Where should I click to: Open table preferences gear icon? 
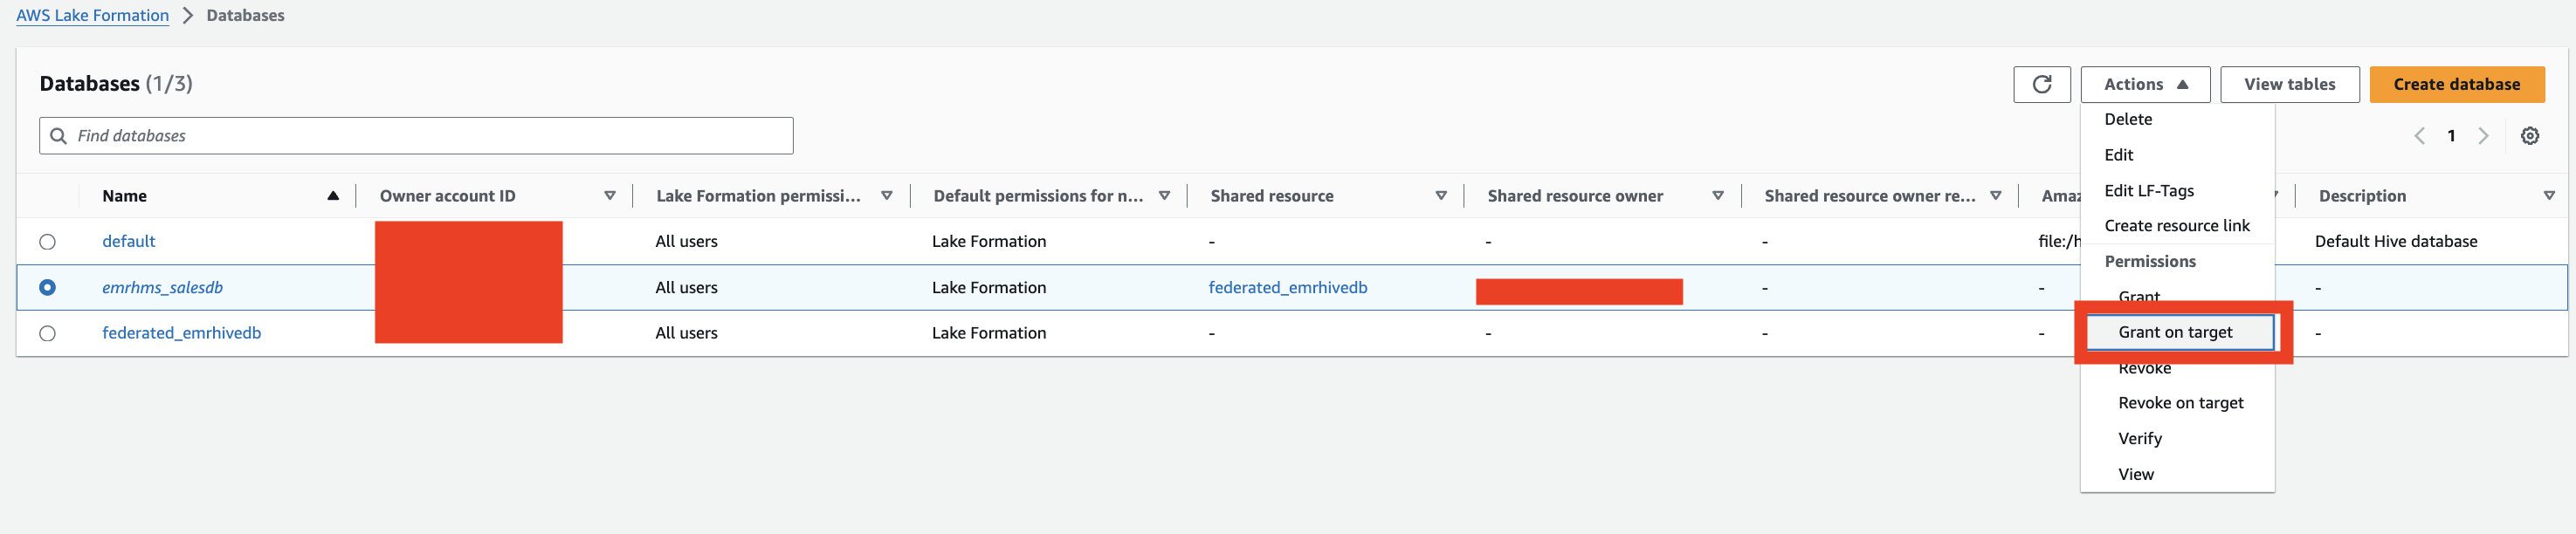[x=2529, y=136]
